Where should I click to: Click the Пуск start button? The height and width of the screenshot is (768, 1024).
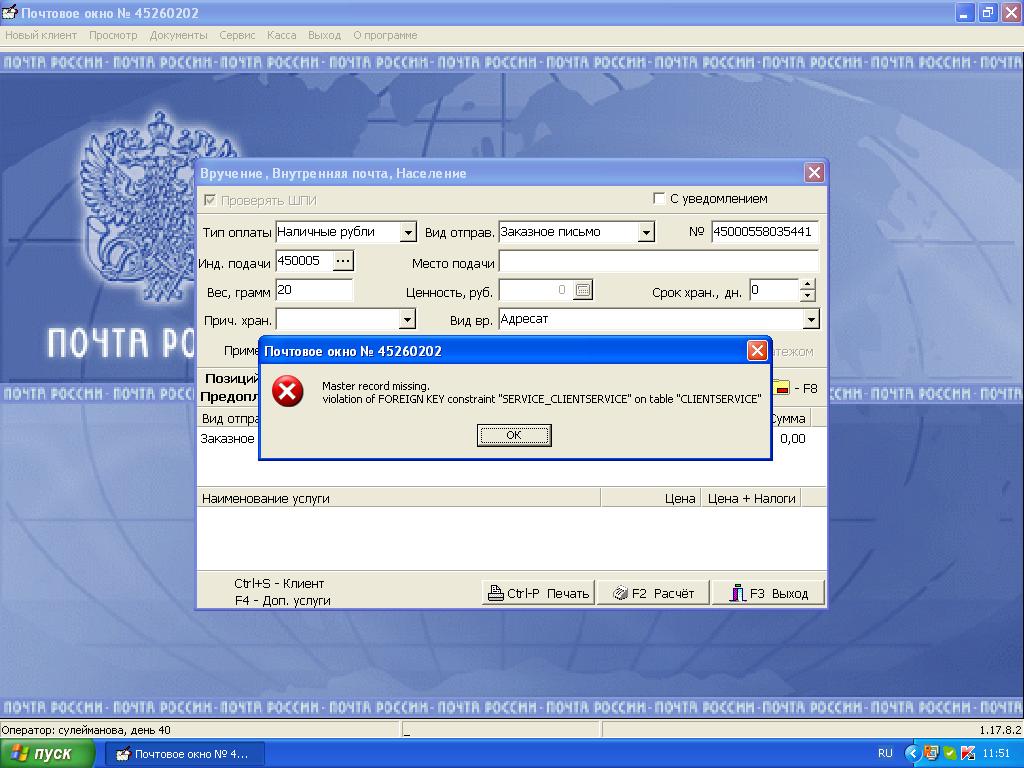(47, 754)
